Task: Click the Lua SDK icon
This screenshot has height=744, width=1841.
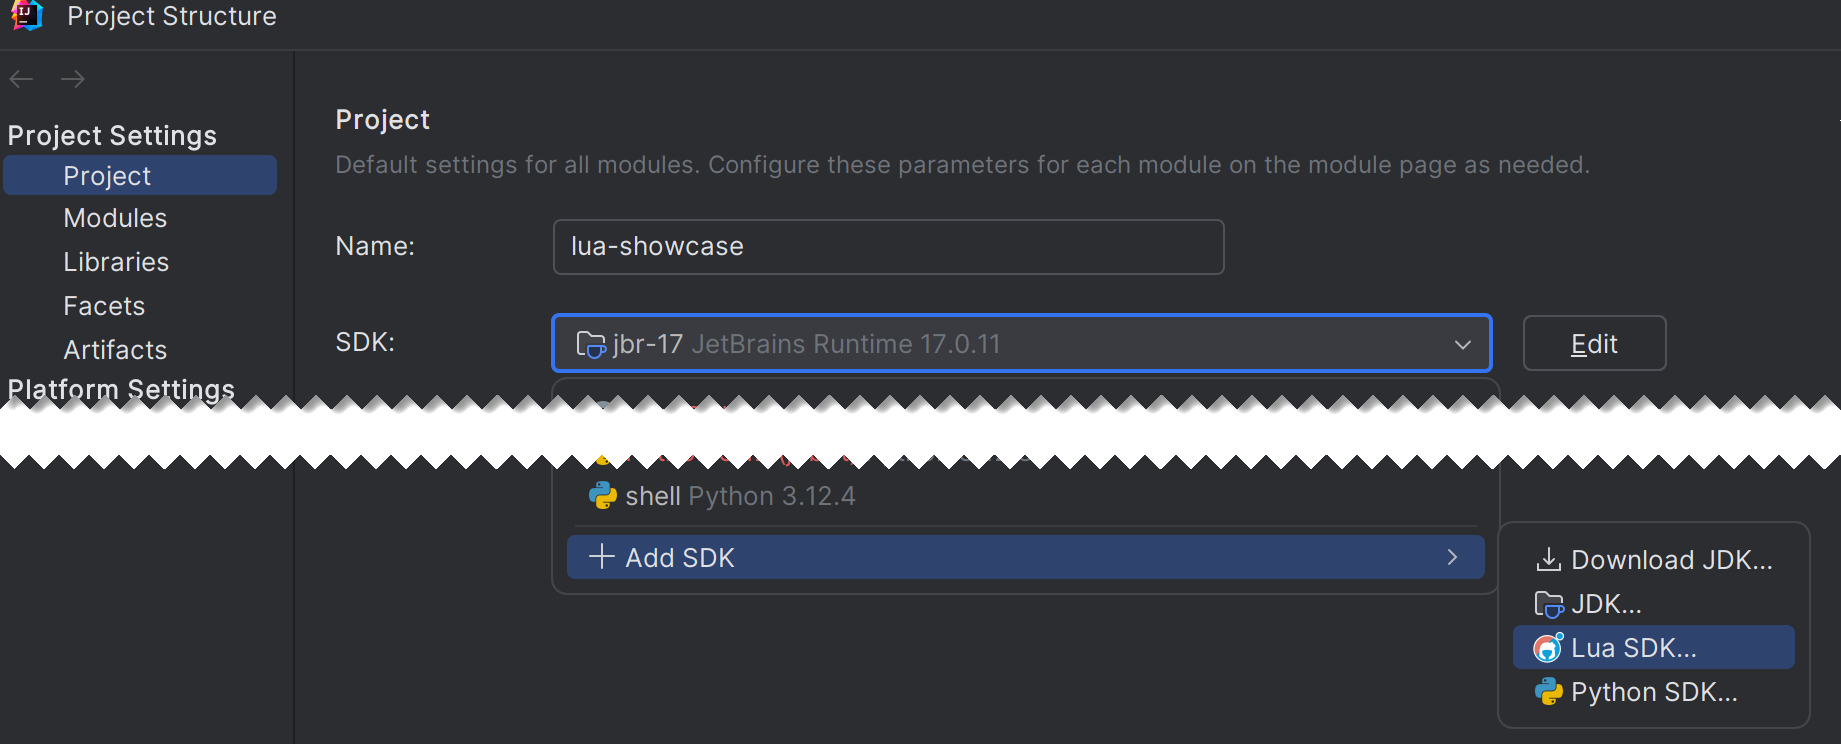Action: pyautogui.click(x=1548, y=648)
